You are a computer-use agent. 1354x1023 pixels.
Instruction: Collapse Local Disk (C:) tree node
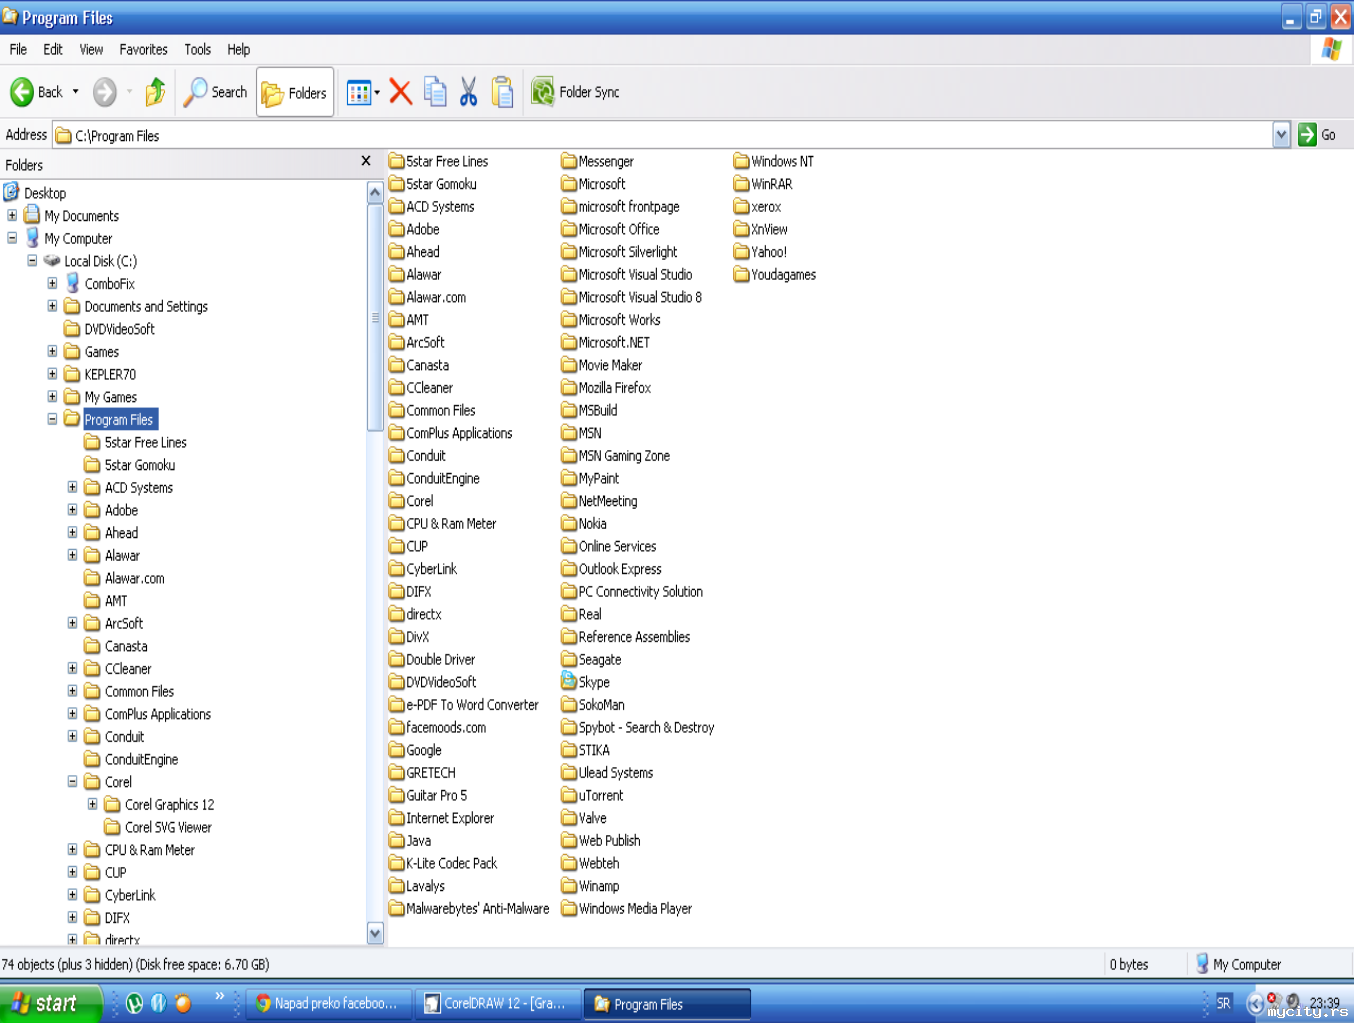click(32, 261)
